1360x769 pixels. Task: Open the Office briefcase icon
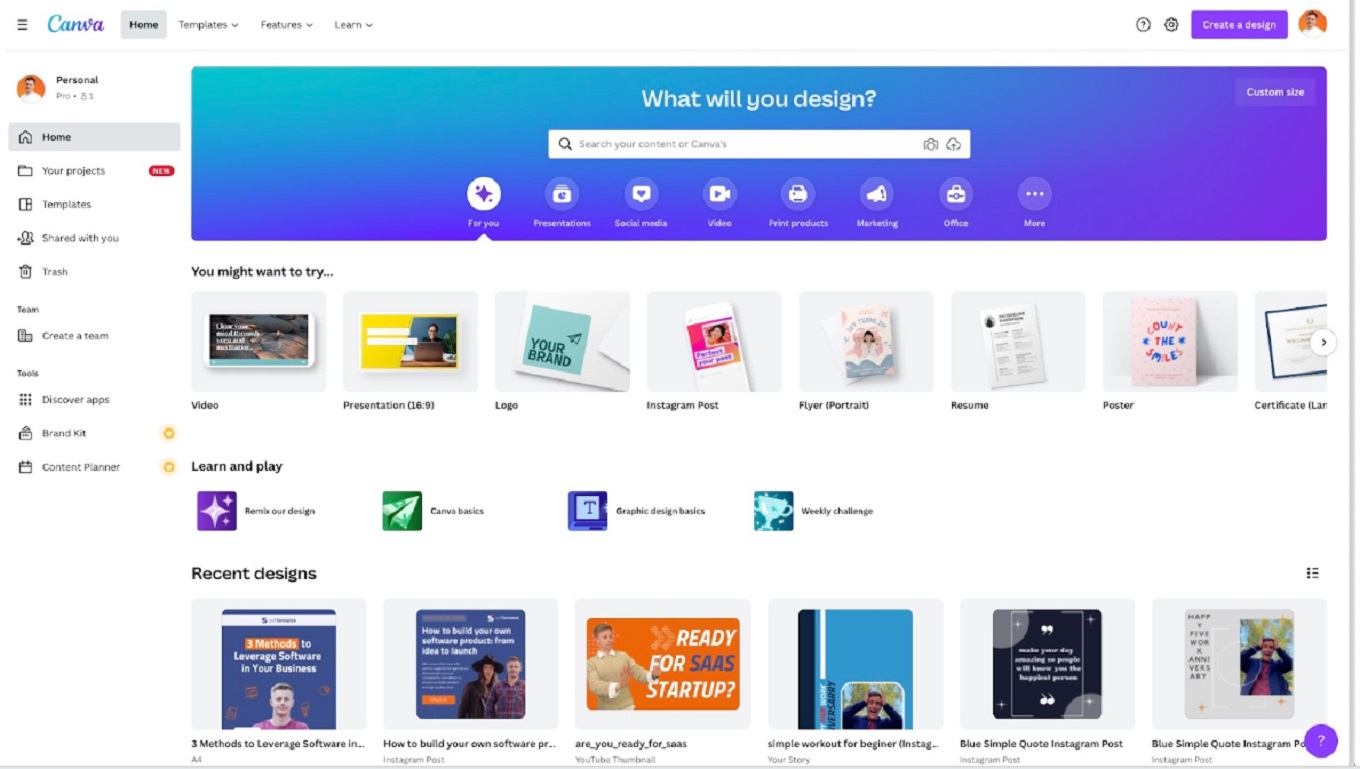pyautogui.click(x=955, y=194)
